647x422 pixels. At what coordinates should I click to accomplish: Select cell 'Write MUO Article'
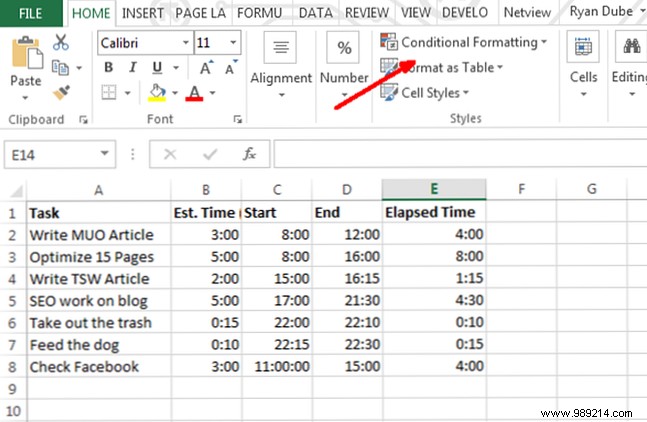(99, 235)
